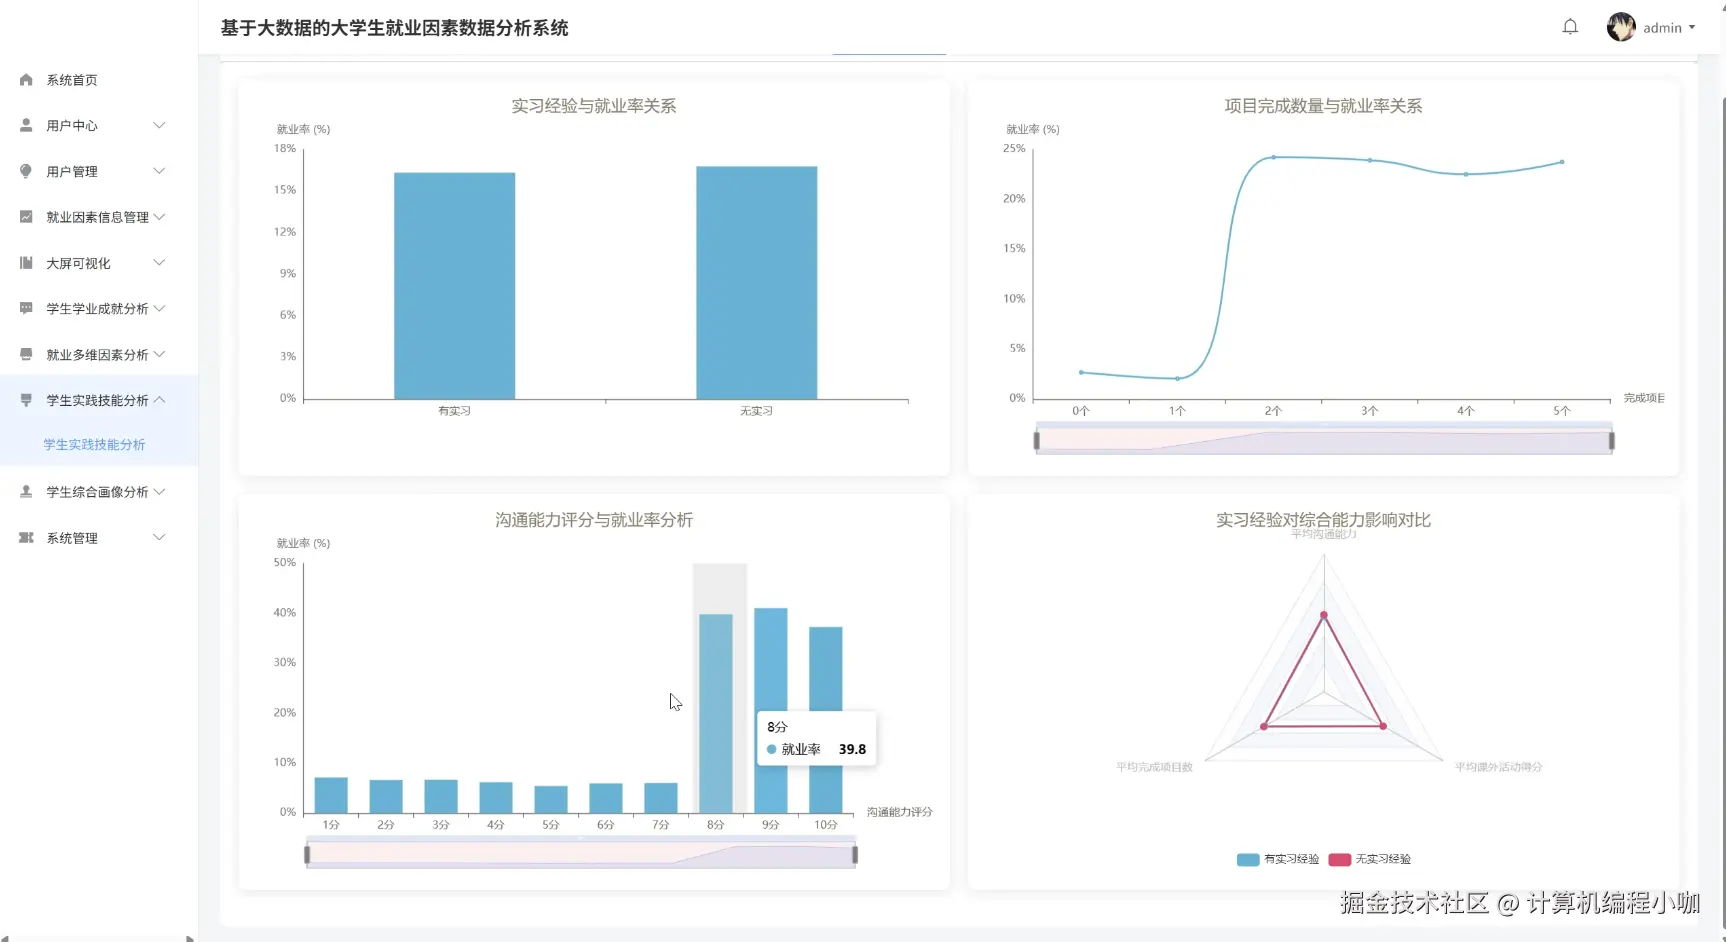Viewport: 1726px width, 942px height.
Task: Open the admin account dropdown arrow
Action: (1692, 27)
